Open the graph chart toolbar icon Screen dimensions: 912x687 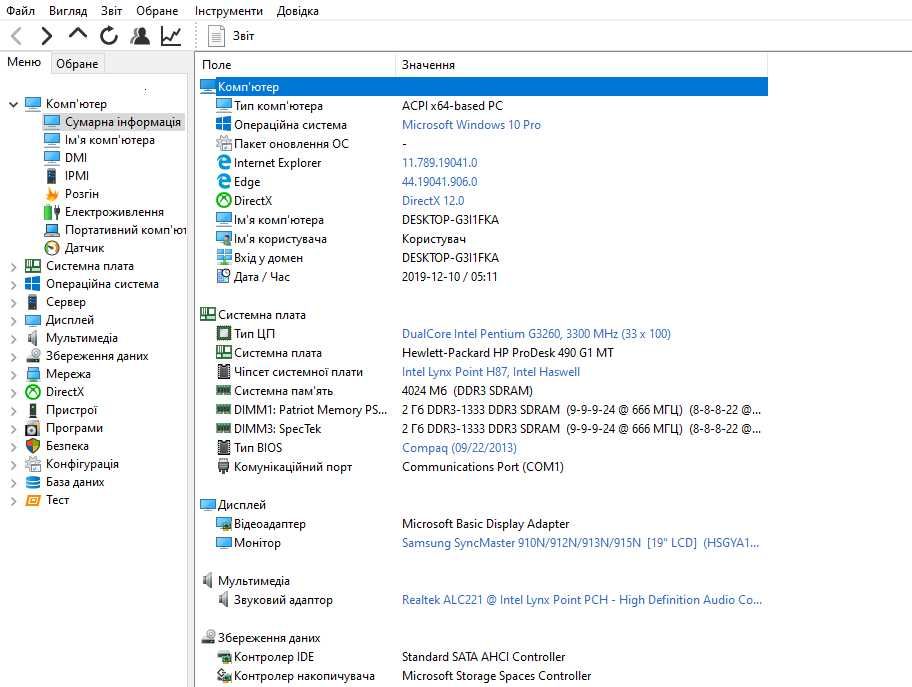point(171,36)
